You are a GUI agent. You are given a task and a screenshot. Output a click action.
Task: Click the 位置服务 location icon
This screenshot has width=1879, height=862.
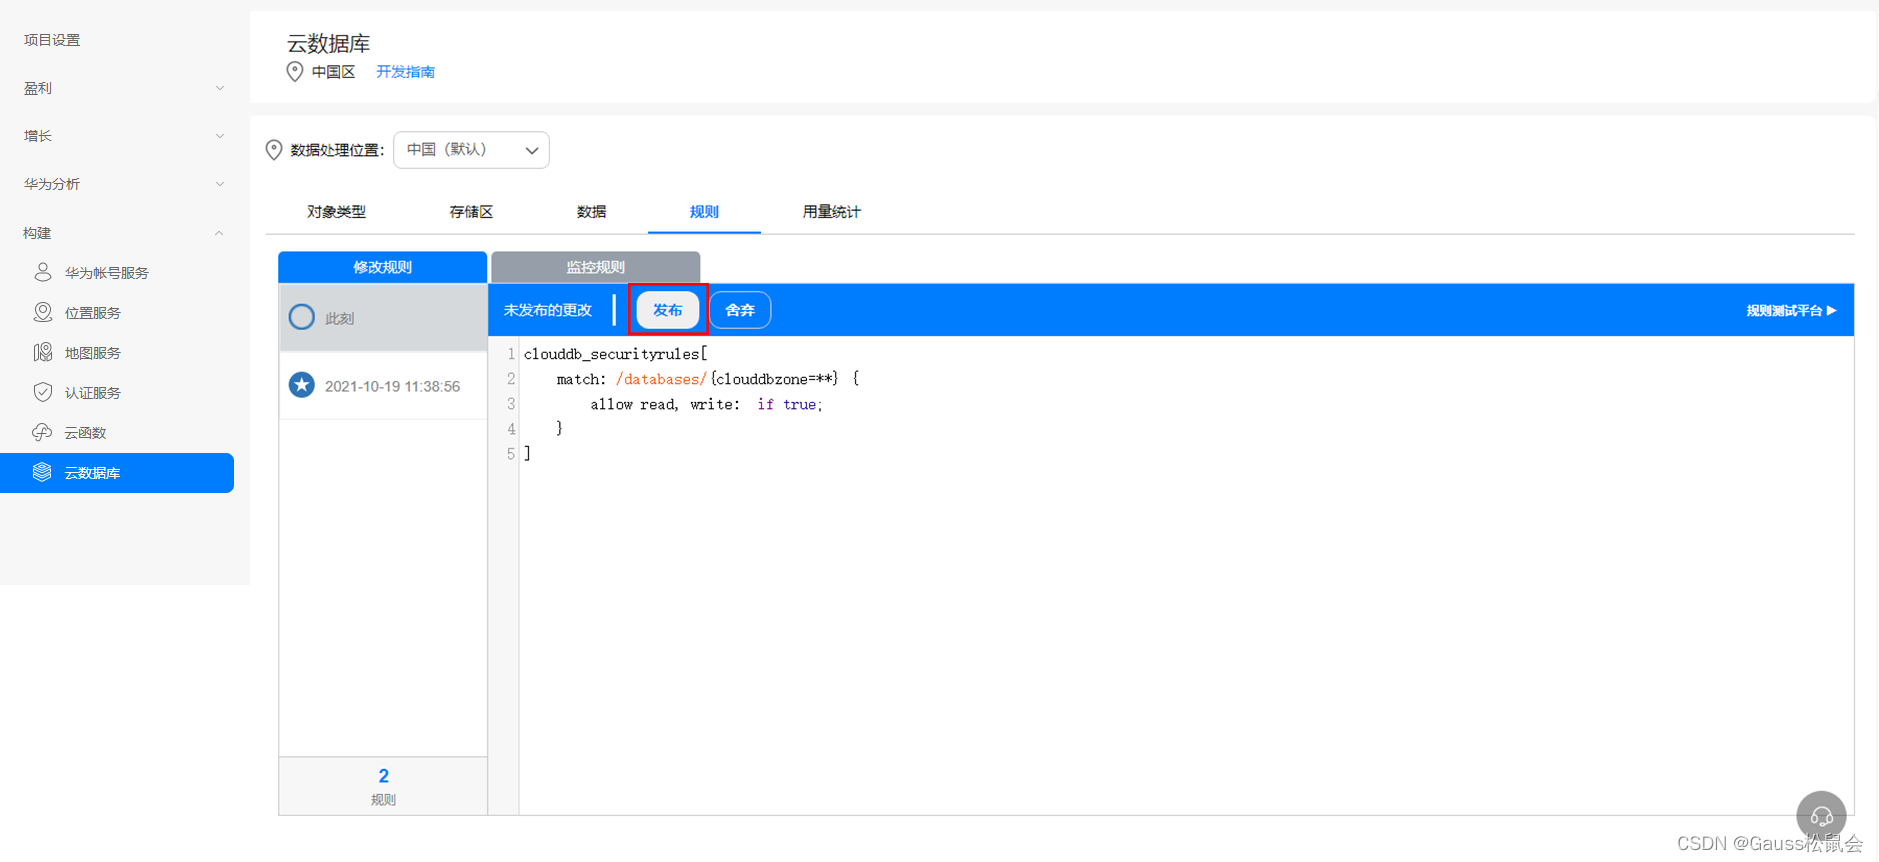(43, 312)
